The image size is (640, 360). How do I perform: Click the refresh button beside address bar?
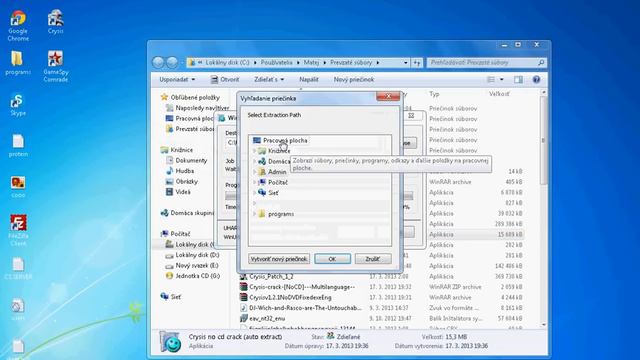pyautogui.click(x=417, y=62)
